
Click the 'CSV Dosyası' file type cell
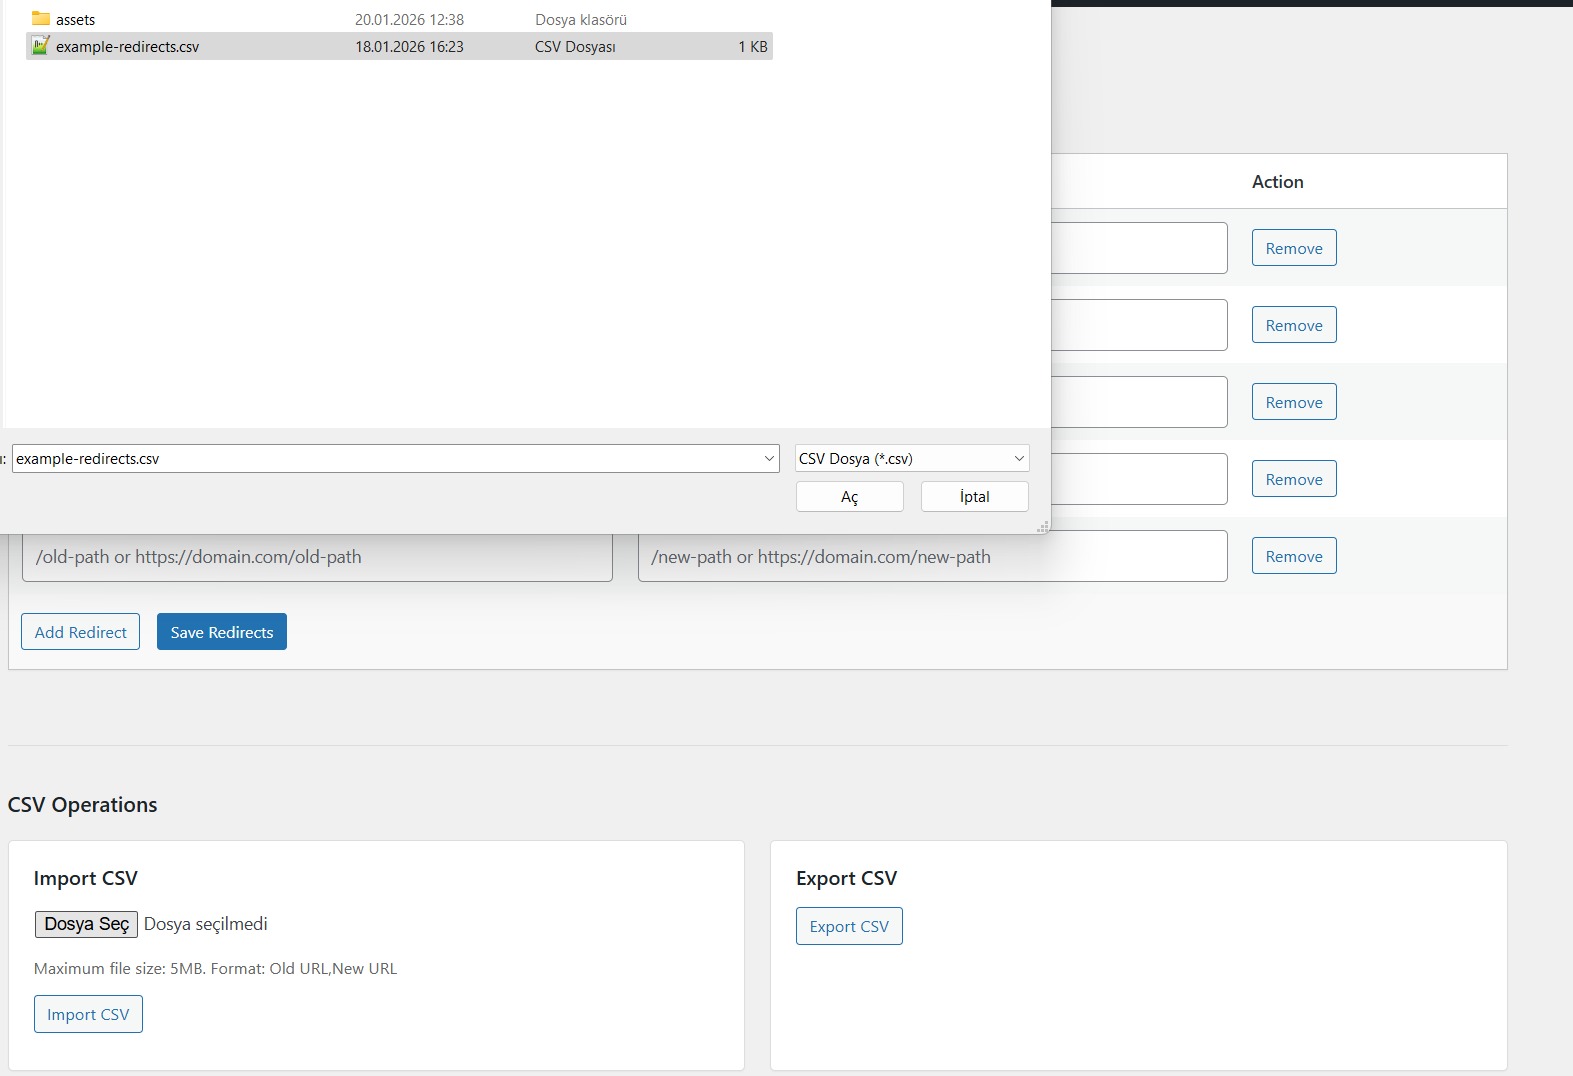[575, 47]
